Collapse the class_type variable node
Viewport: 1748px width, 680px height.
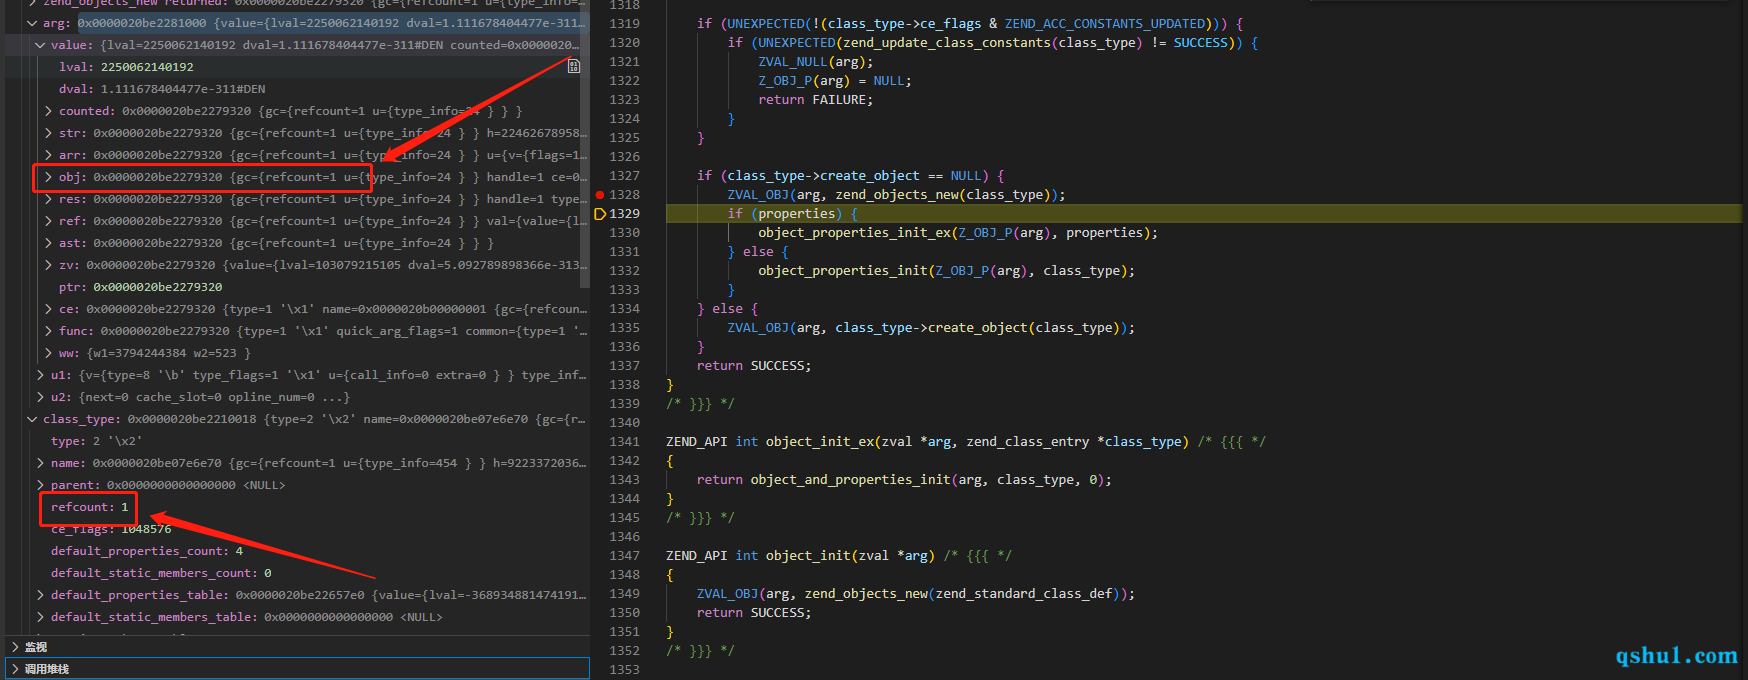32,419
